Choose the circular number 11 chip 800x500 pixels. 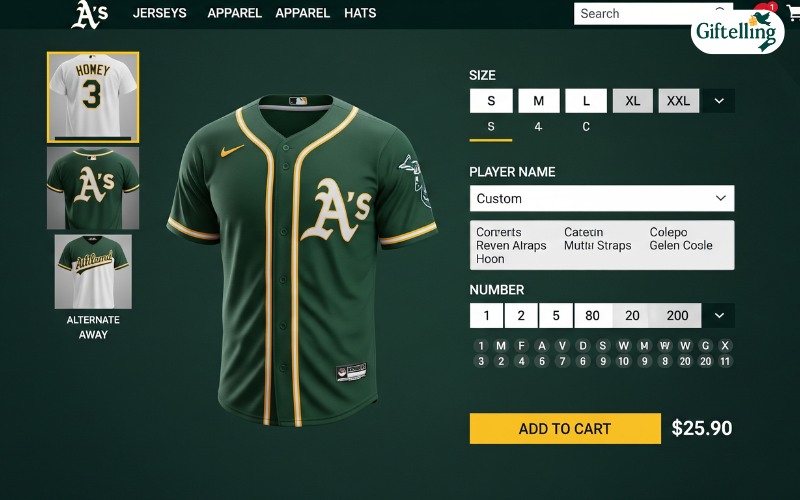pos(725,362)
